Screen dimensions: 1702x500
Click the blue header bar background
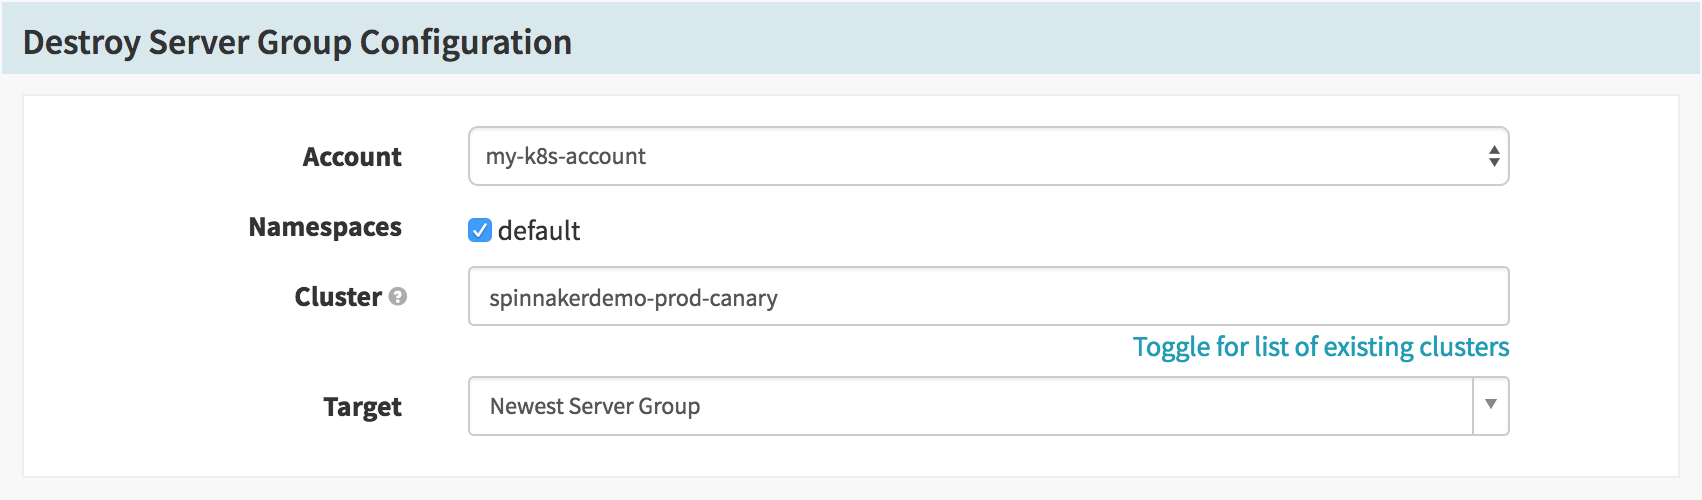pyautogui.click(x=1130, y=38)
